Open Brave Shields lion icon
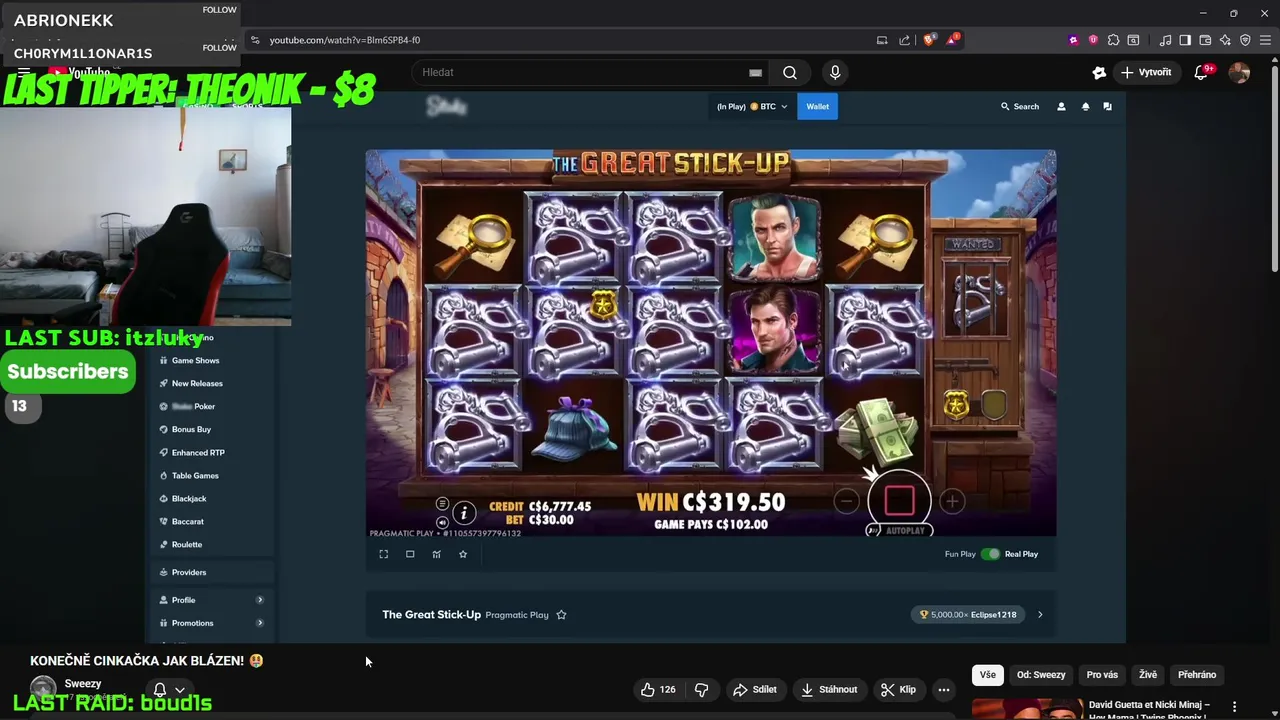Screen dimensions: 1280x720 tap(929, 40)
